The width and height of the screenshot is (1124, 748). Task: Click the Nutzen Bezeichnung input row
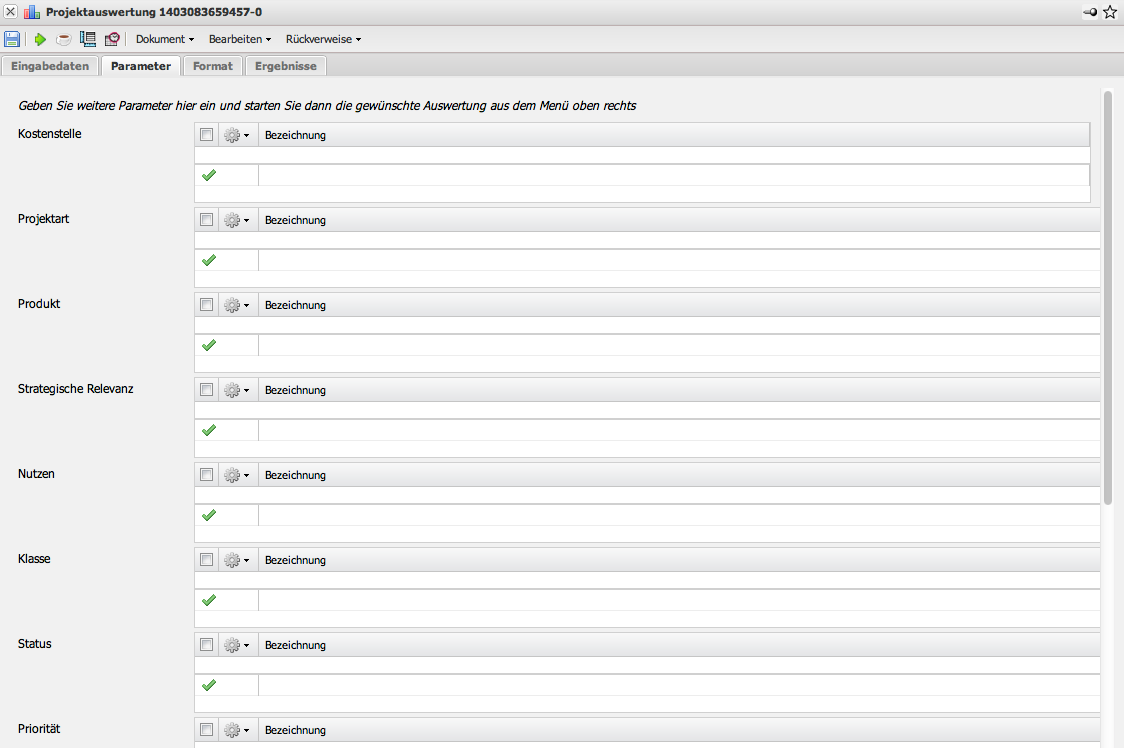(x=678, y=515)
